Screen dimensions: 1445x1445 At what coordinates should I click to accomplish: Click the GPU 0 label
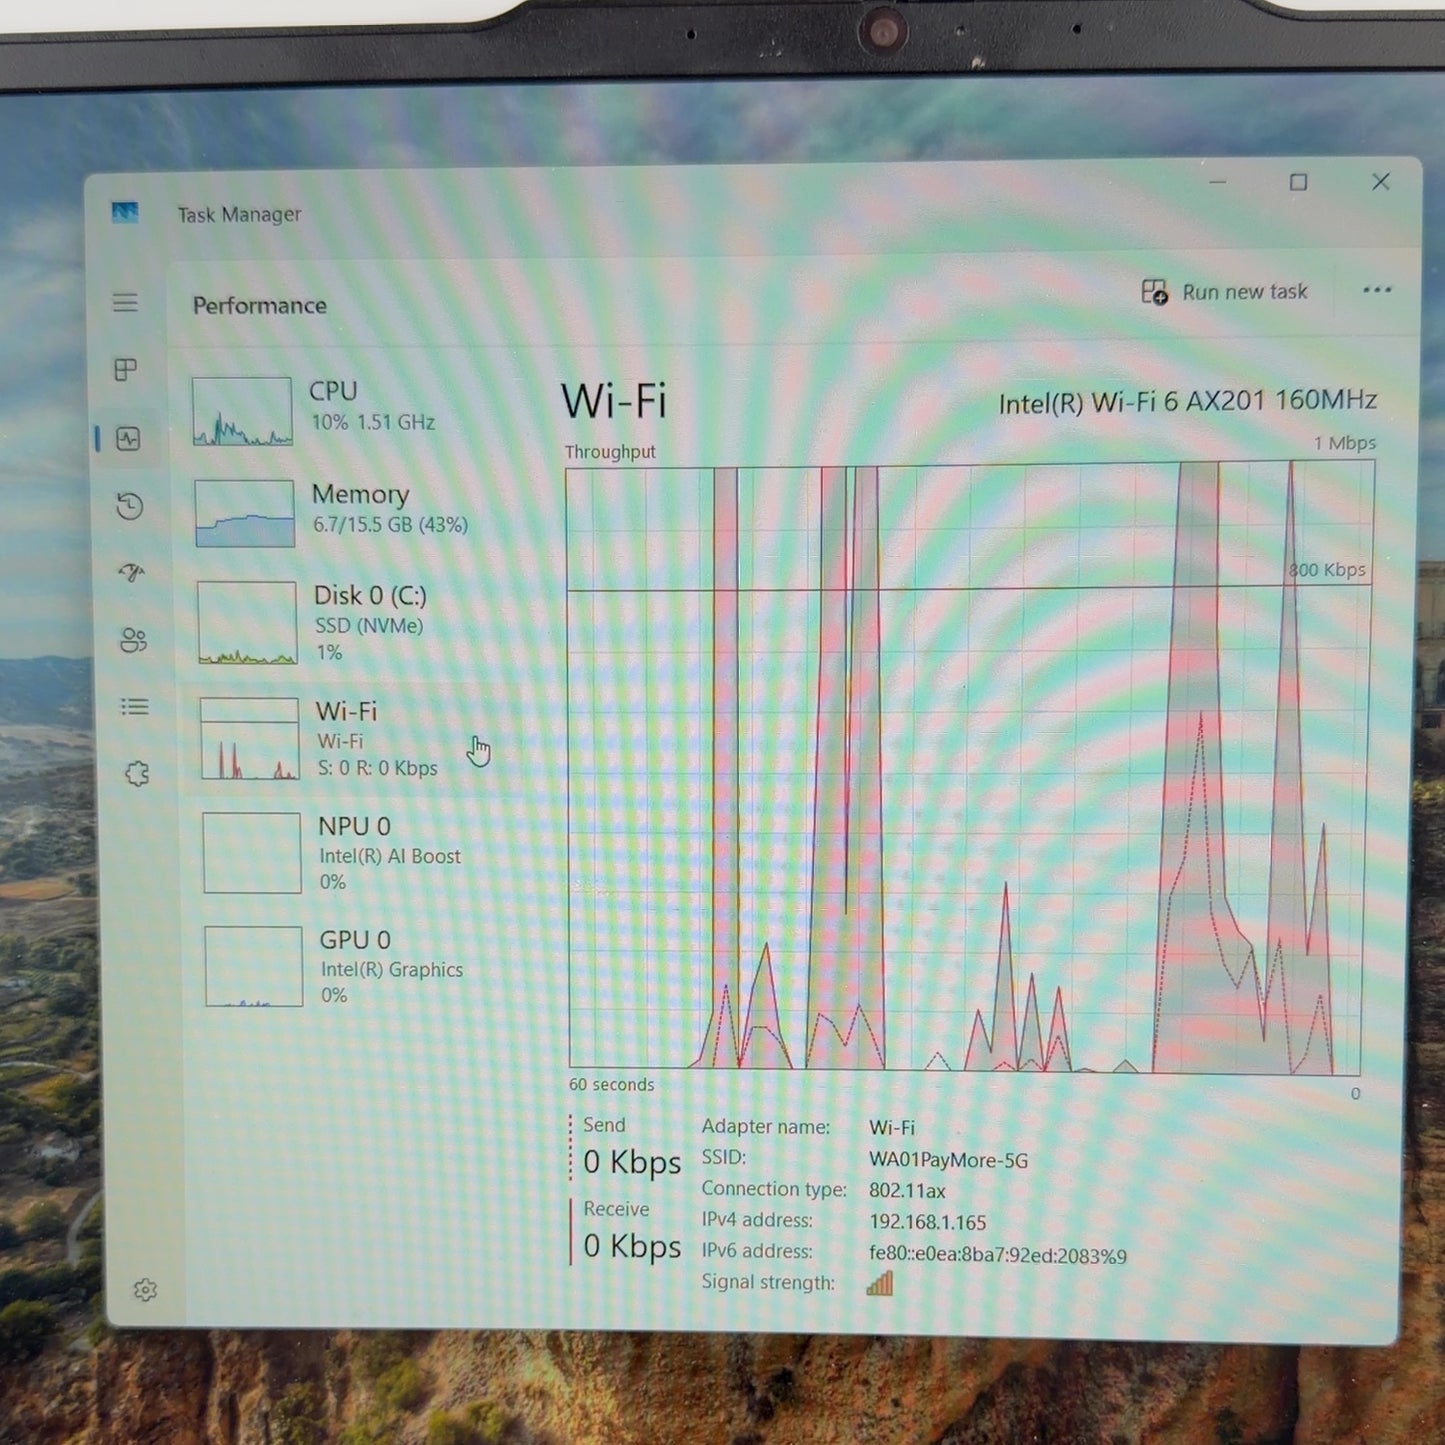click(x=355, y=940)
